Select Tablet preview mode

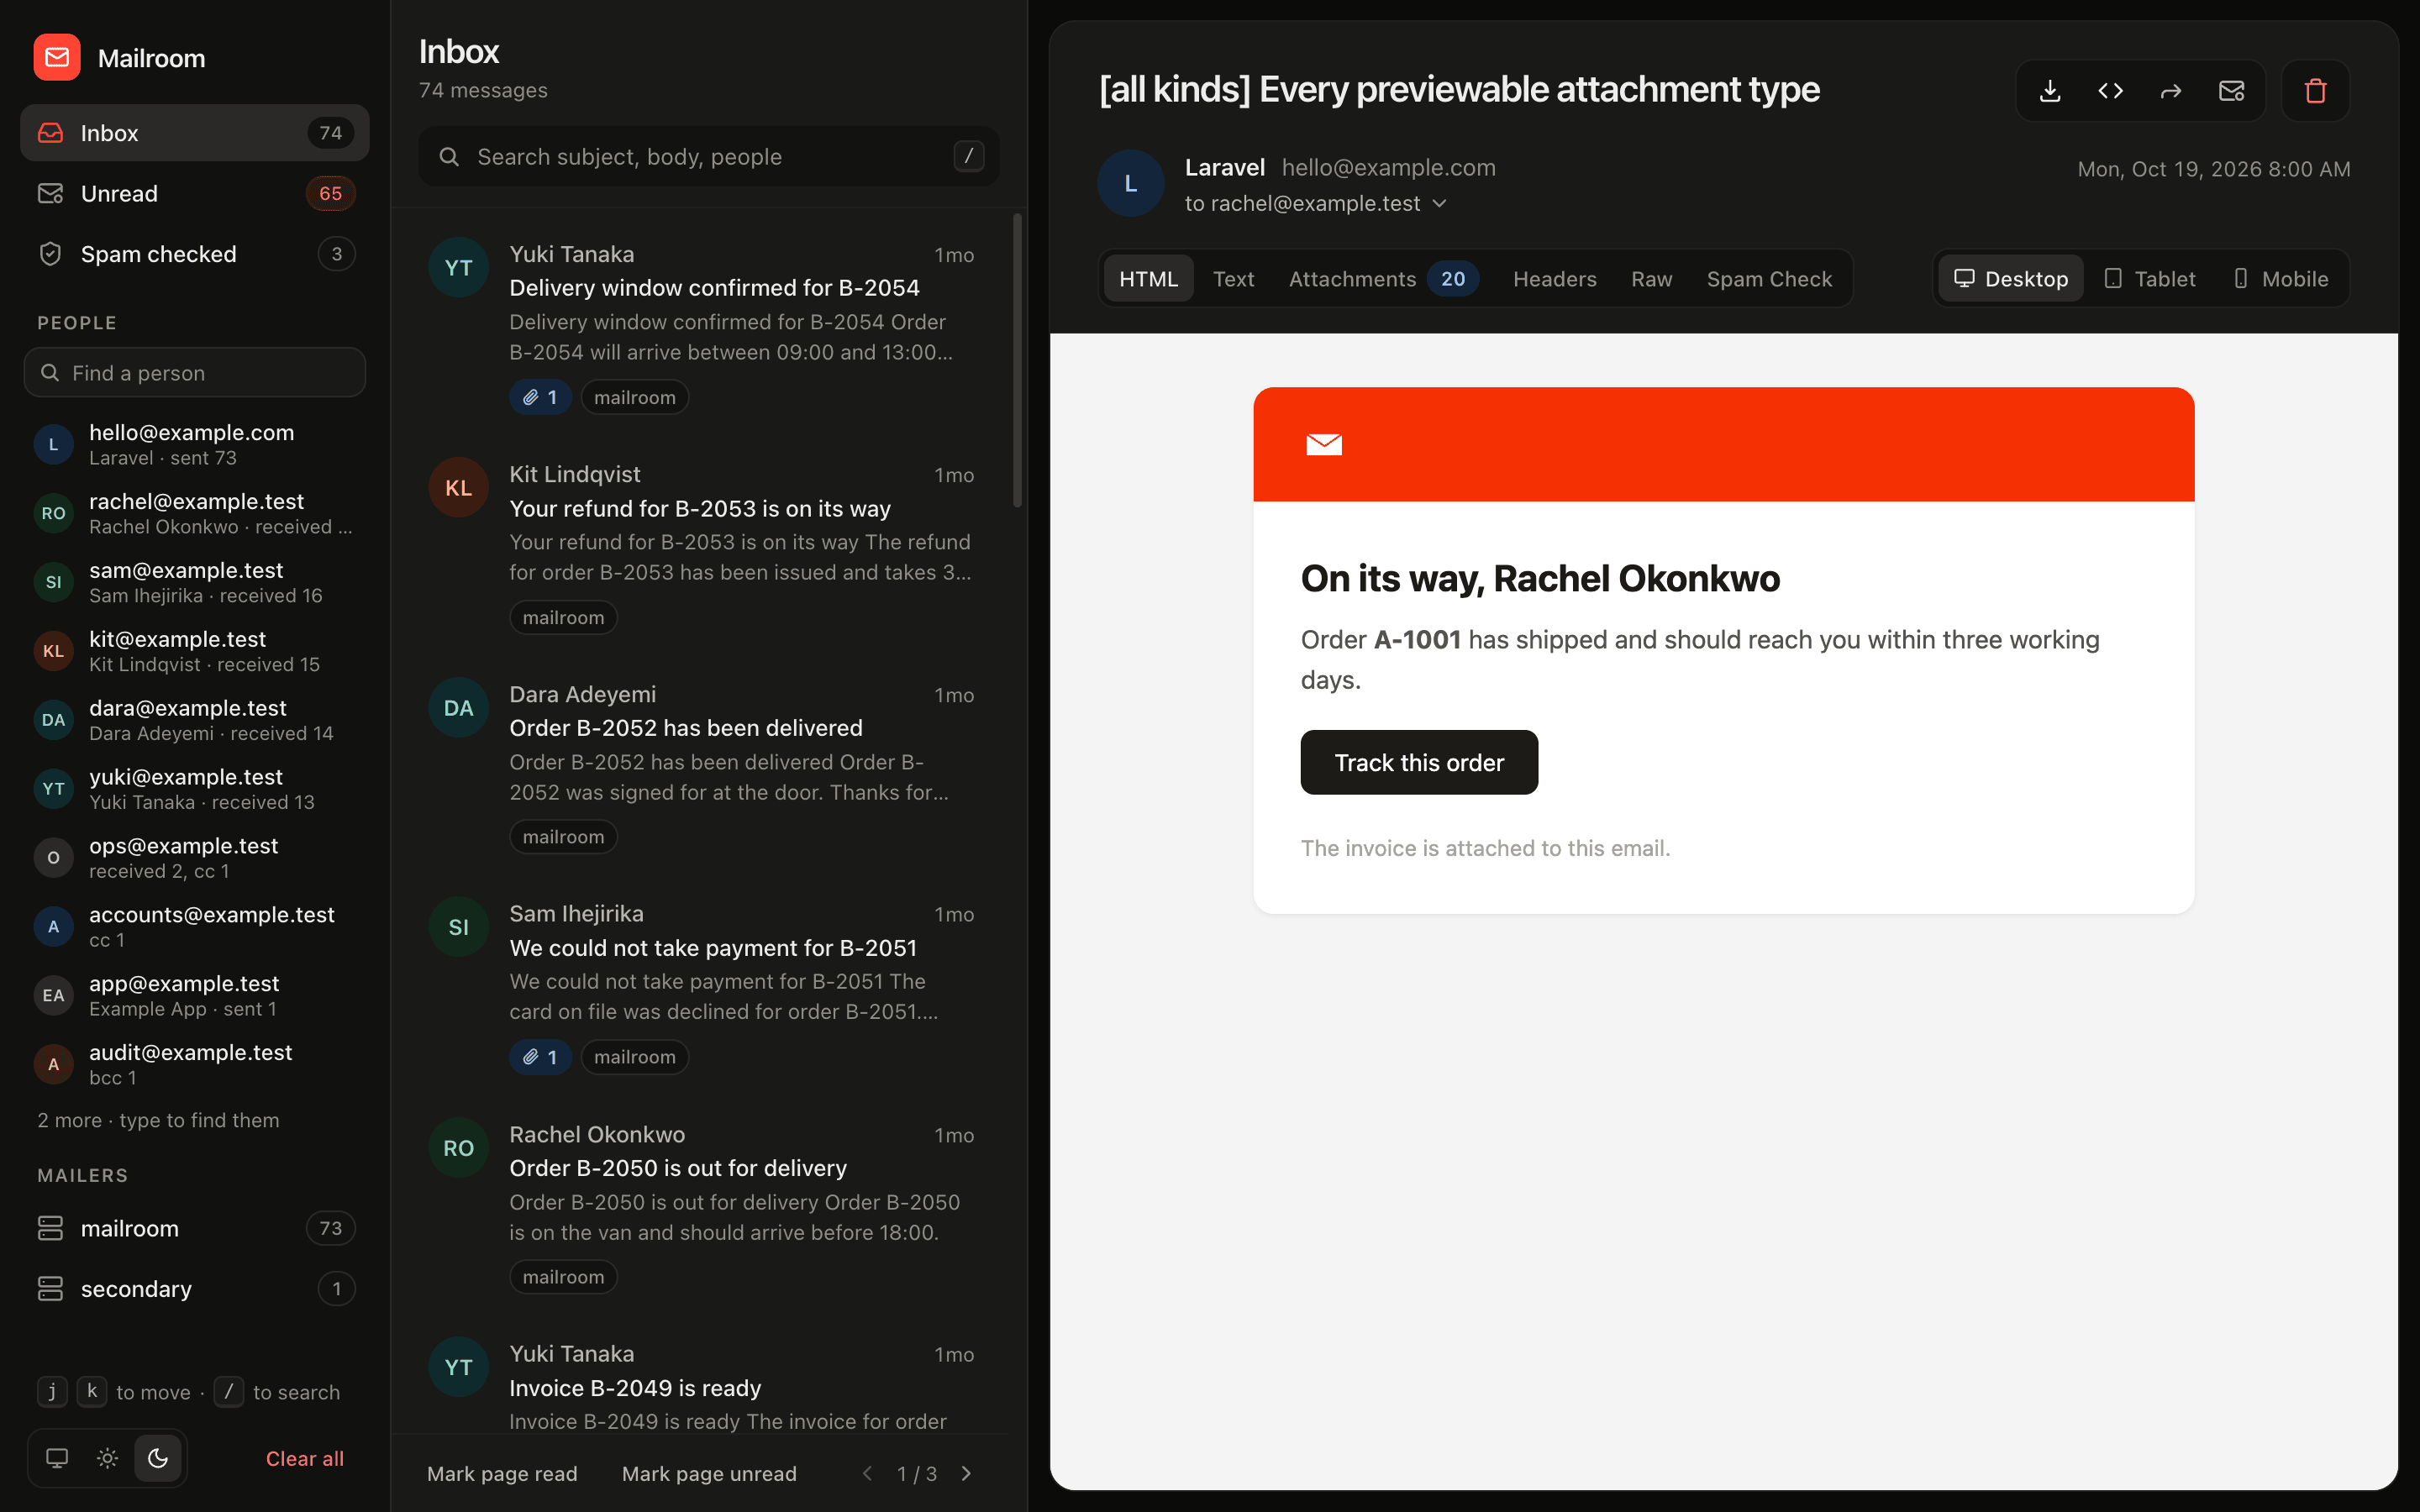2149,278
